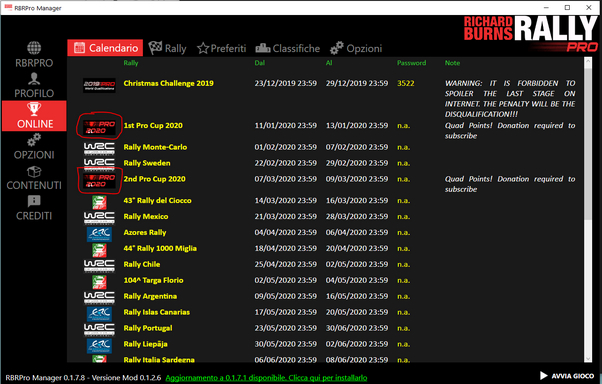Launch the game with AVVIA GIOCO

567,376
